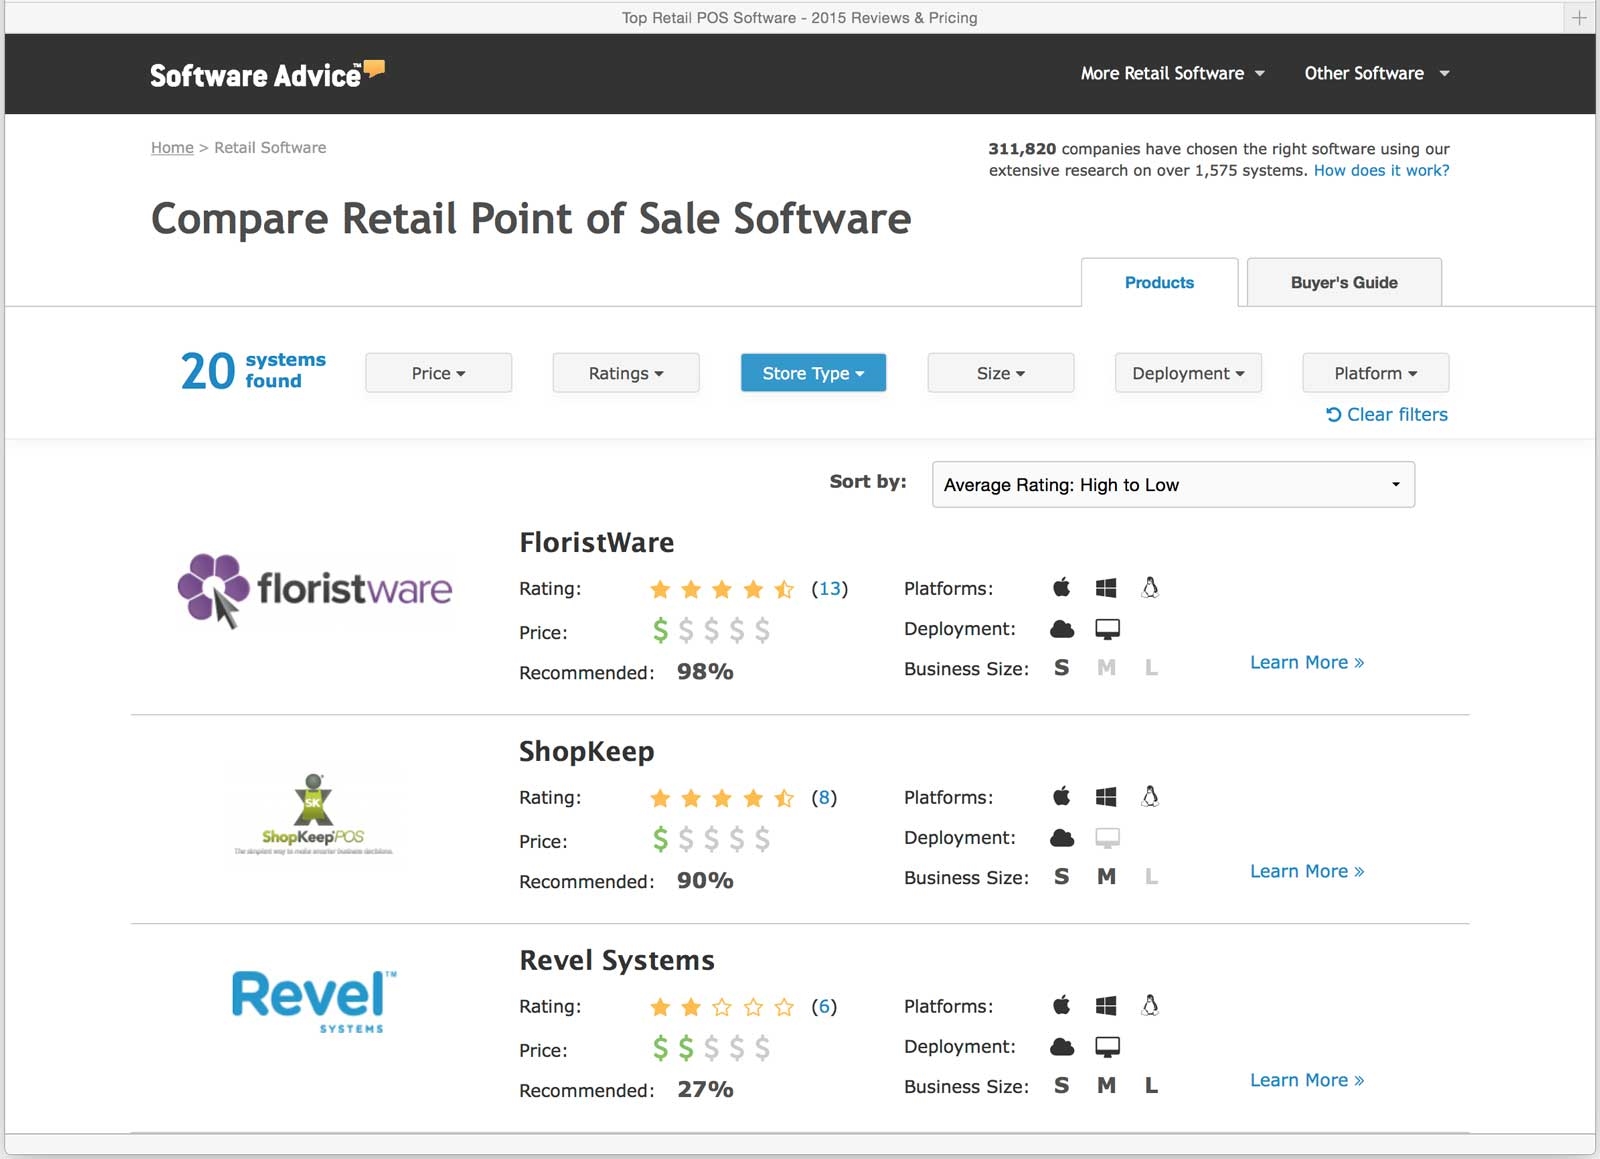
Task: Click cloud deployment icon for FloristWare
Action: point(1062,629)
